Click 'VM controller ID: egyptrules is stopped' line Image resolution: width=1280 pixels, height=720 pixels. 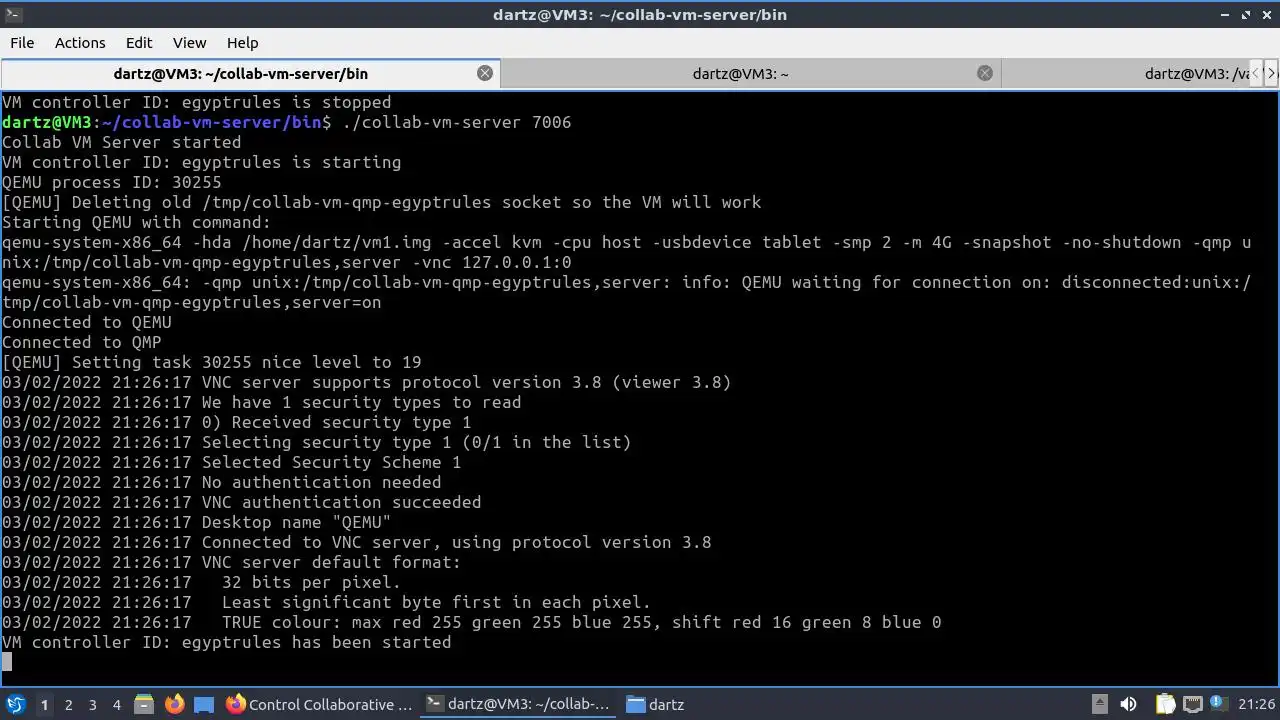click(197, 102)
